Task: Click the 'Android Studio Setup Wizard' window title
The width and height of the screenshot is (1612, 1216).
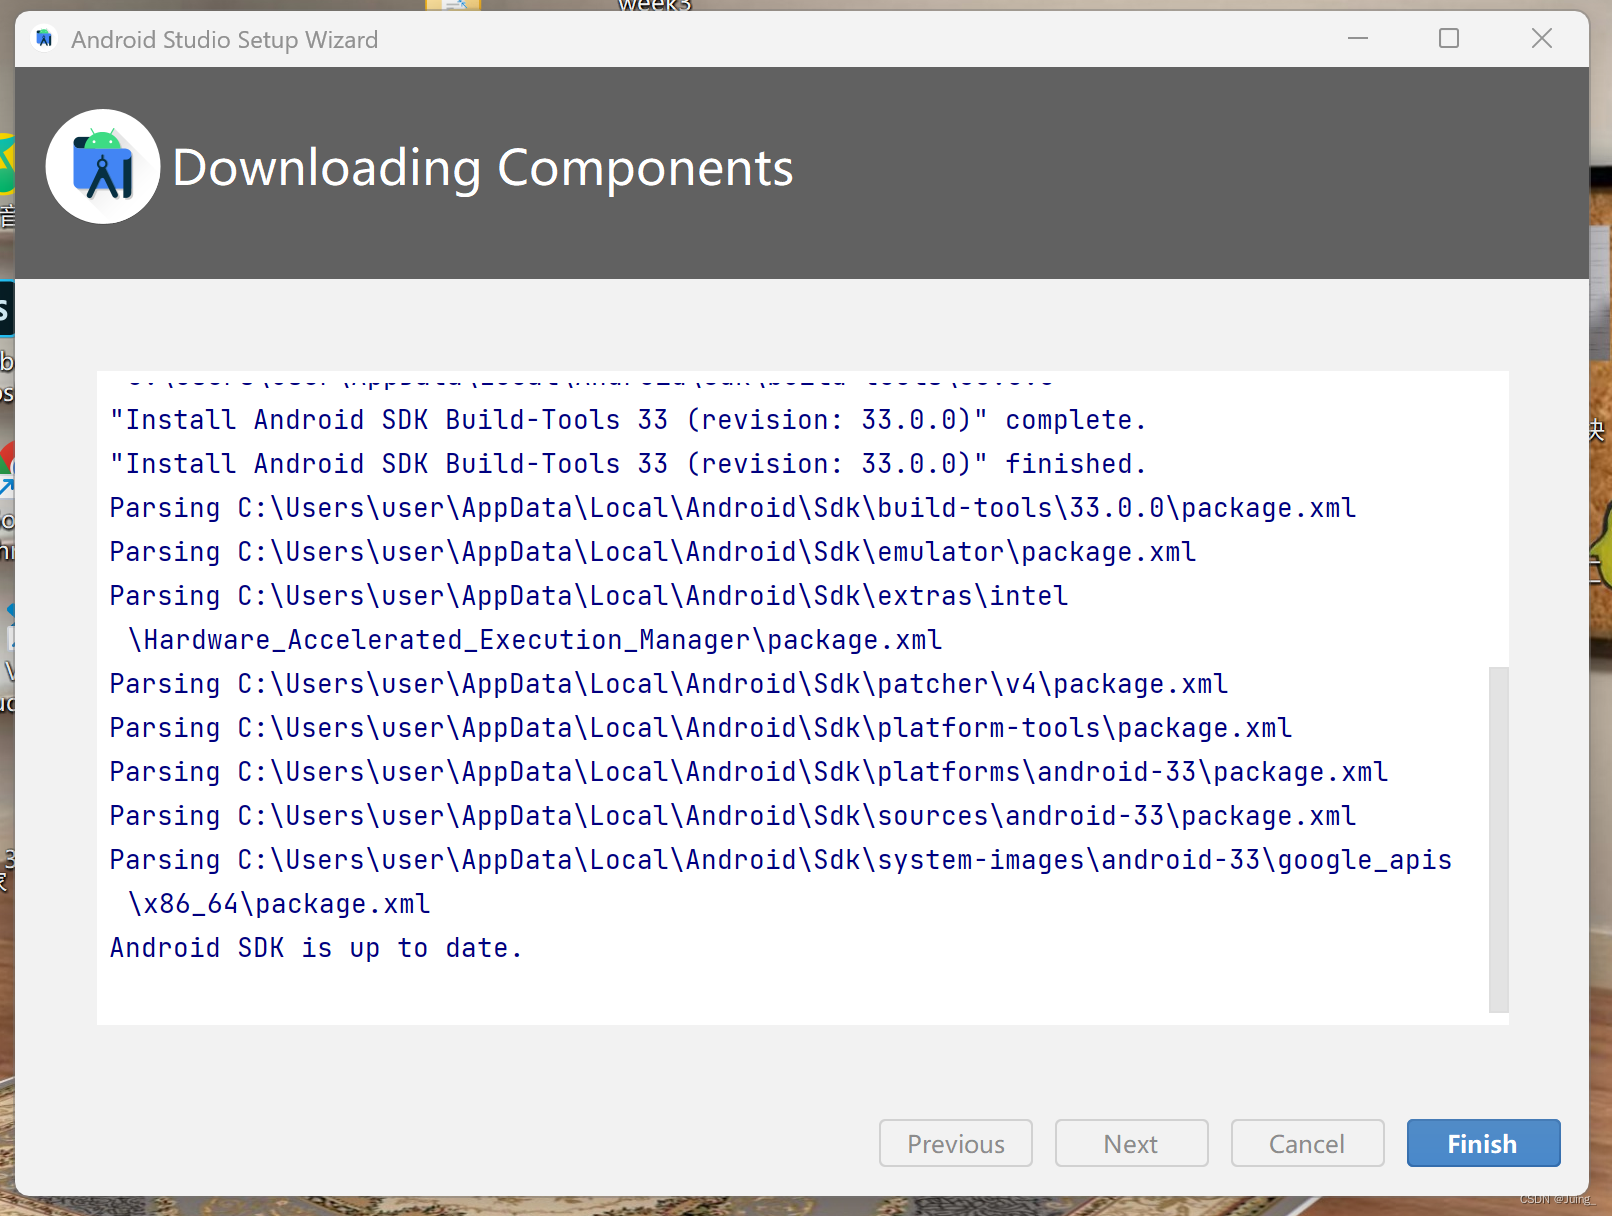Action: click(225, 40)
